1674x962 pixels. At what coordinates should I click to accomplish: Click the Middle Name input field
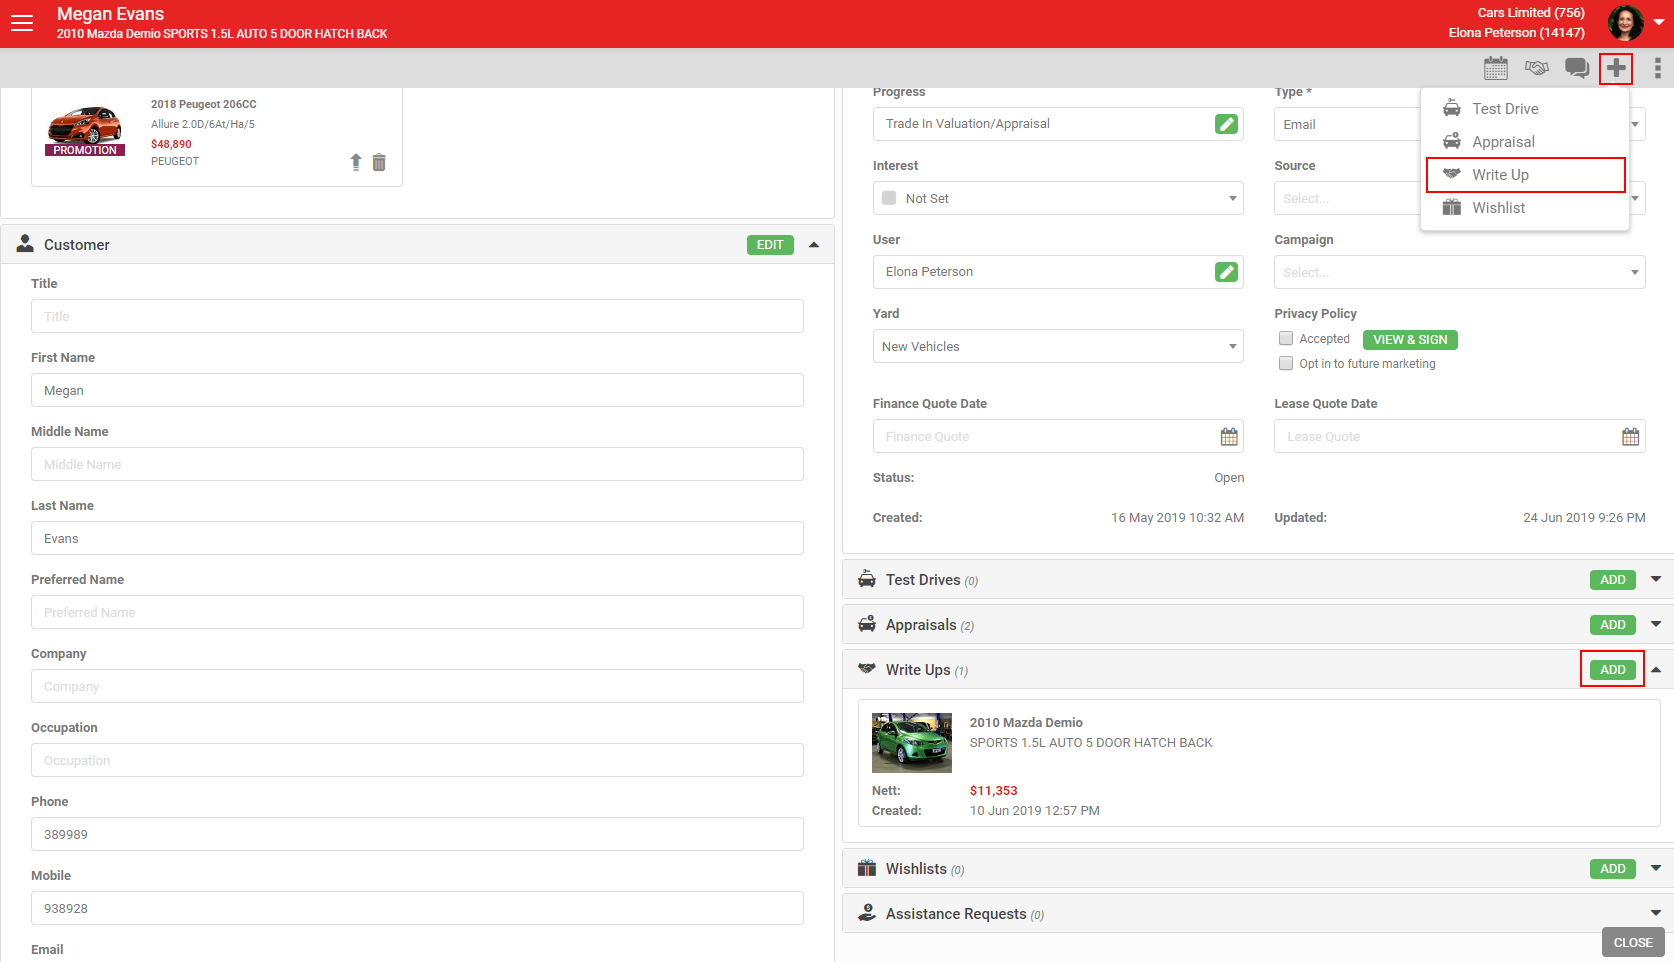click(x=417, y=464)
